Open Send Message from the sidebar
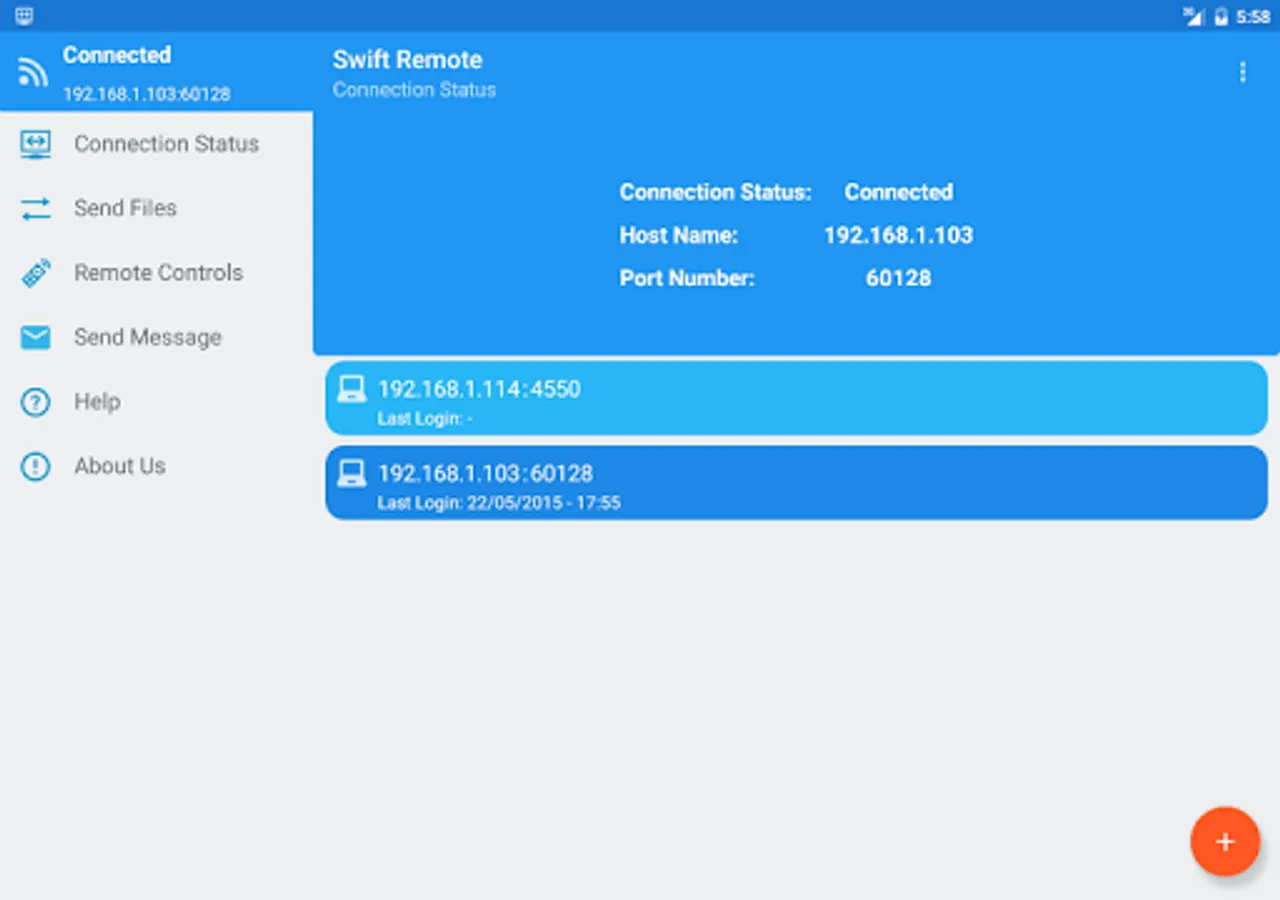This screenshot has width=1280, height=900. [147, 338]
